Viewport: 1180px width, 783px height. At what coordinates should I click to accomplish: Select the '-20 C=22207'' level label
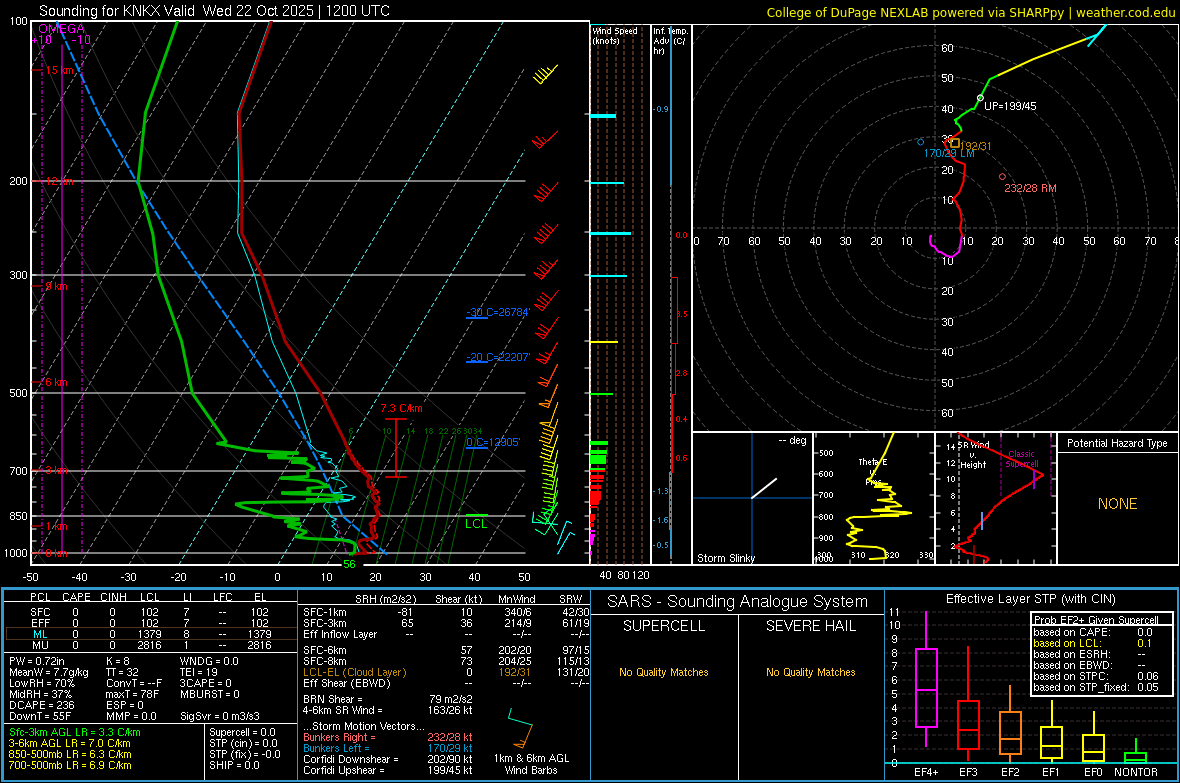[498, 357]
